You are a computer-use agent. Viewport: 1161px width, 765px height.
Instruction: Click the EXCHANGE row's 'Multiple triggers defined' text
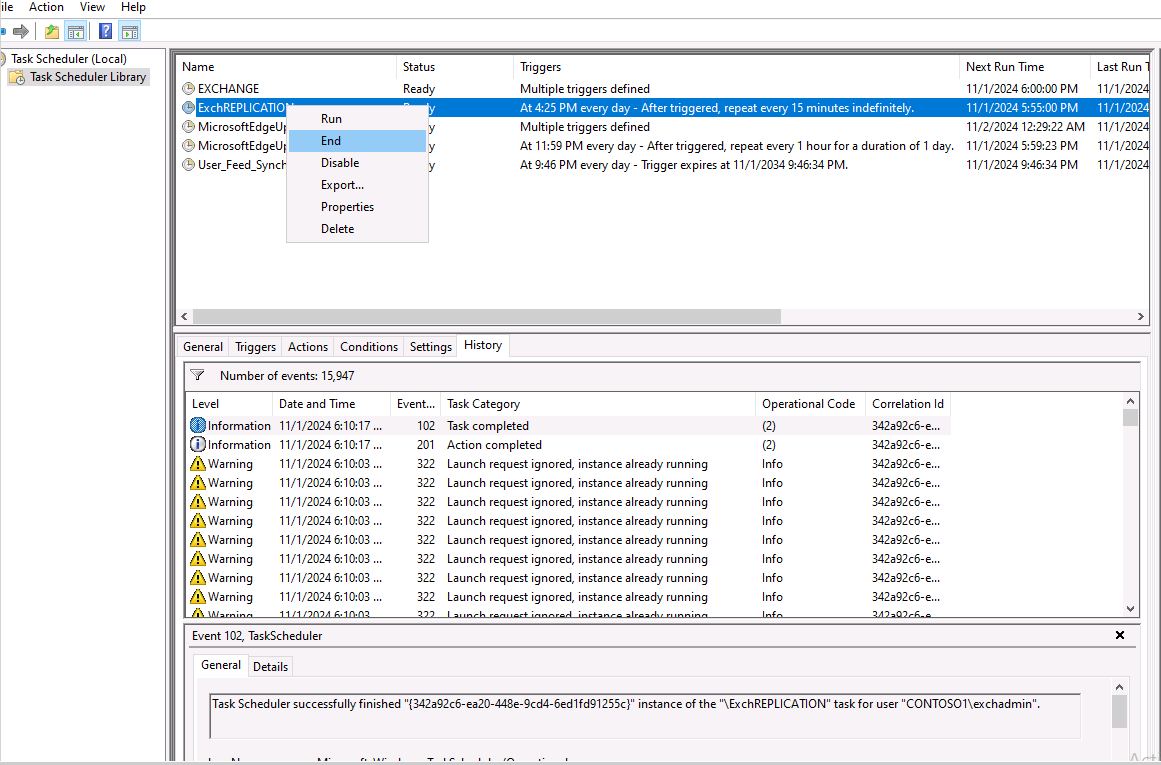pos(585,89)
